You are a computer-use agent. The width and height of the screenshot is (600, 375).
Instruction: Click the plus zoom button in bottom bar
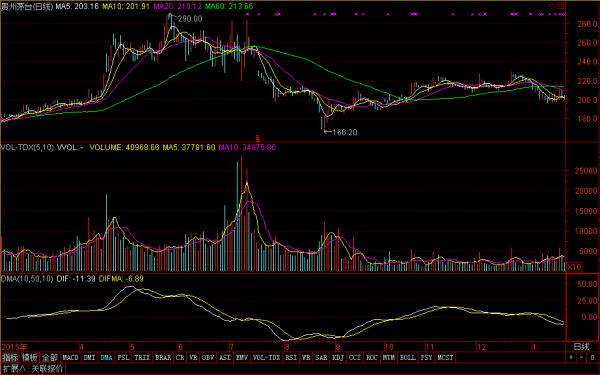click(571, 357)
